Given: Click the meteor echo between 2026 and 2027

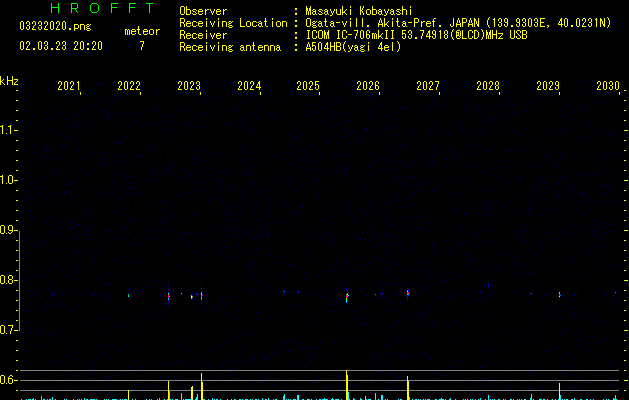Looking at the screenshot, I should [x=408, y=294].
